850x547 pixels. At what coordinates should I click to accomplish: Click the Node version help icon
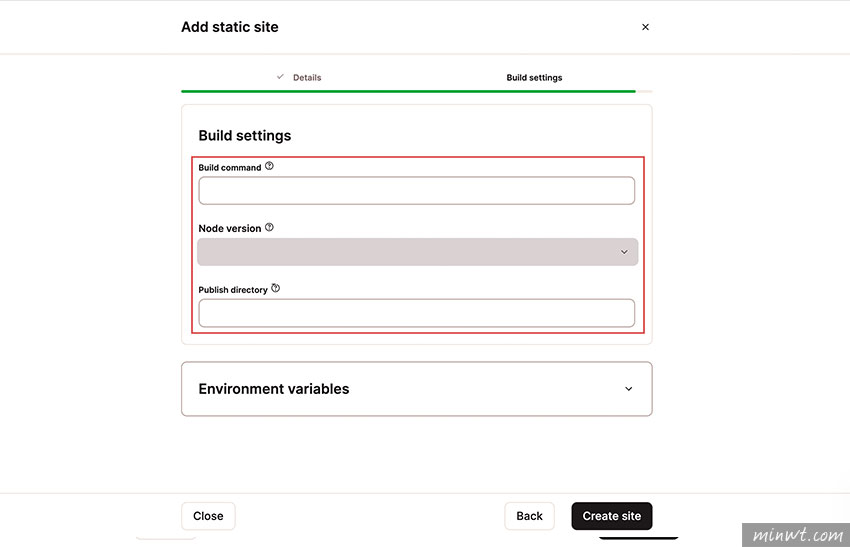coord(269,228)
